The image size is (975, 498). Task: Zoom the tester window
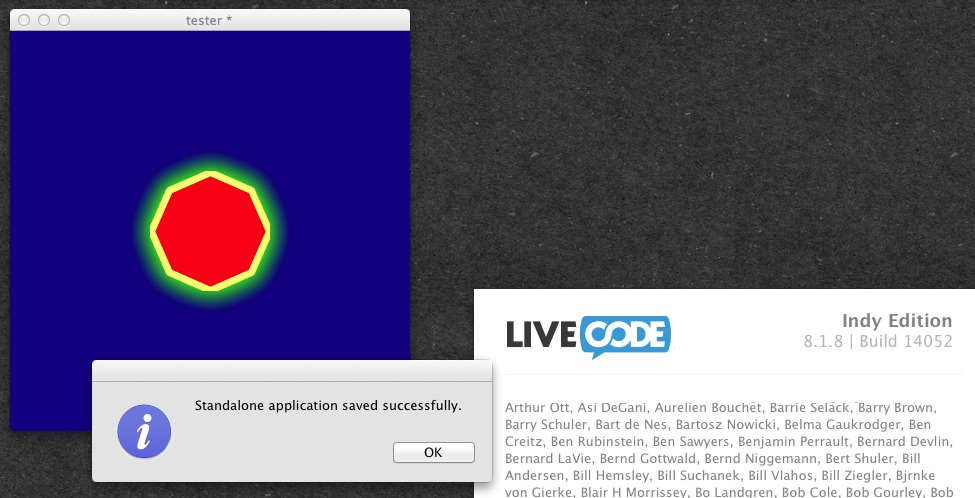pos(64,20)
